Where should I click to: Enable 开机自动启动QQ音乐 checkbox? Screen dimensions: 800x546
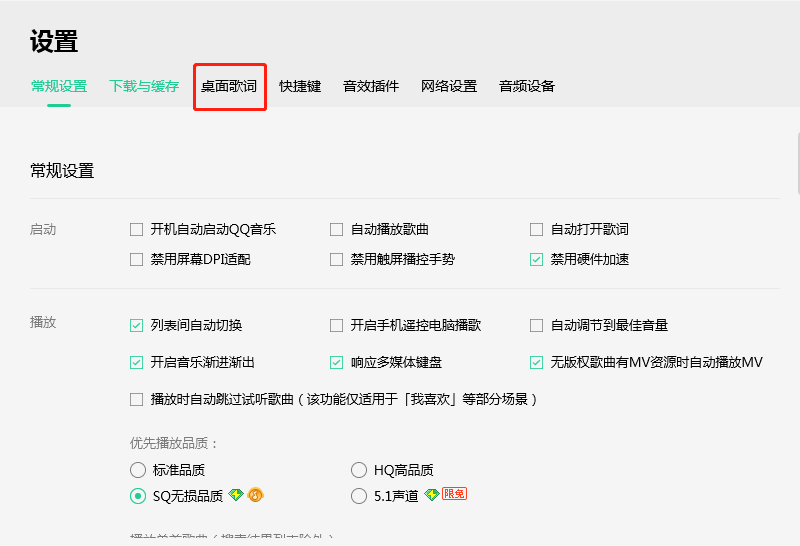137,229
